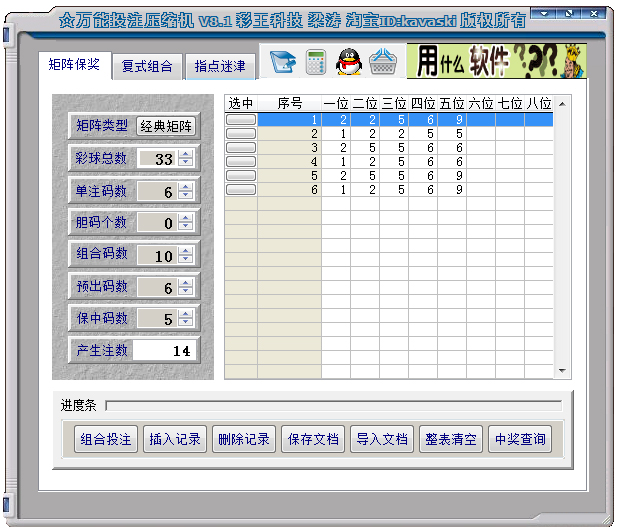
Task: Increase 组合码数 with the up arrow
Action: click(x=185, y=251)
